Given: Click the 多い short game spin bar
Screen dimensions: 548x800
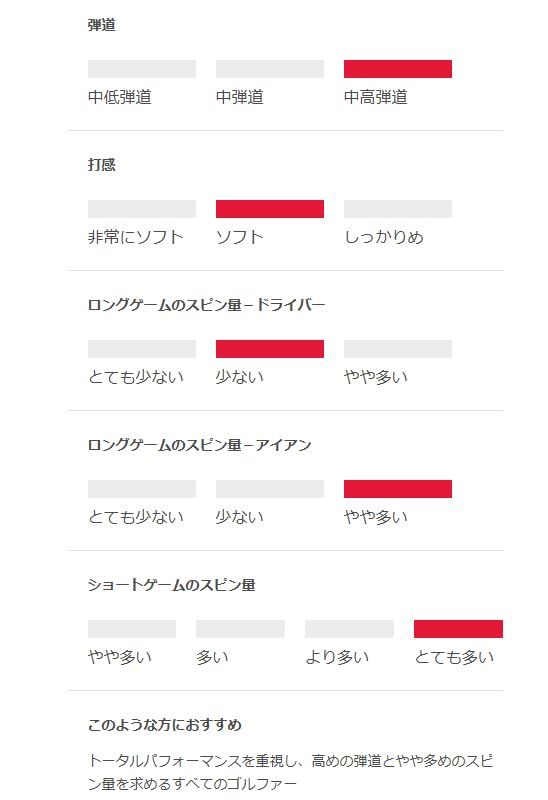Looking at the screenshot, I should [240, 629].
